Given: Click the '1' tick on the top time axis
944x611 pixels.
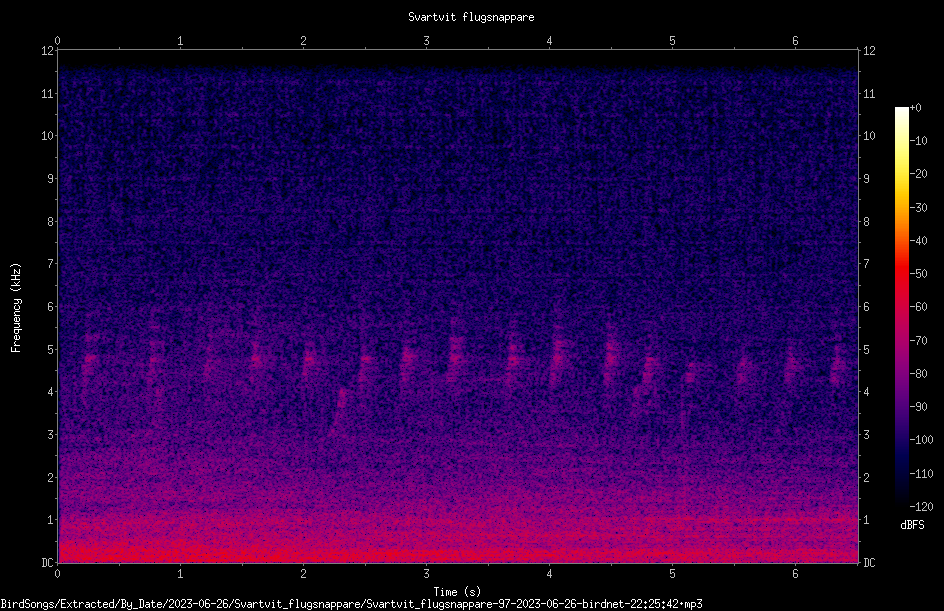Looking at the screenshot, I should coord(180,41).
